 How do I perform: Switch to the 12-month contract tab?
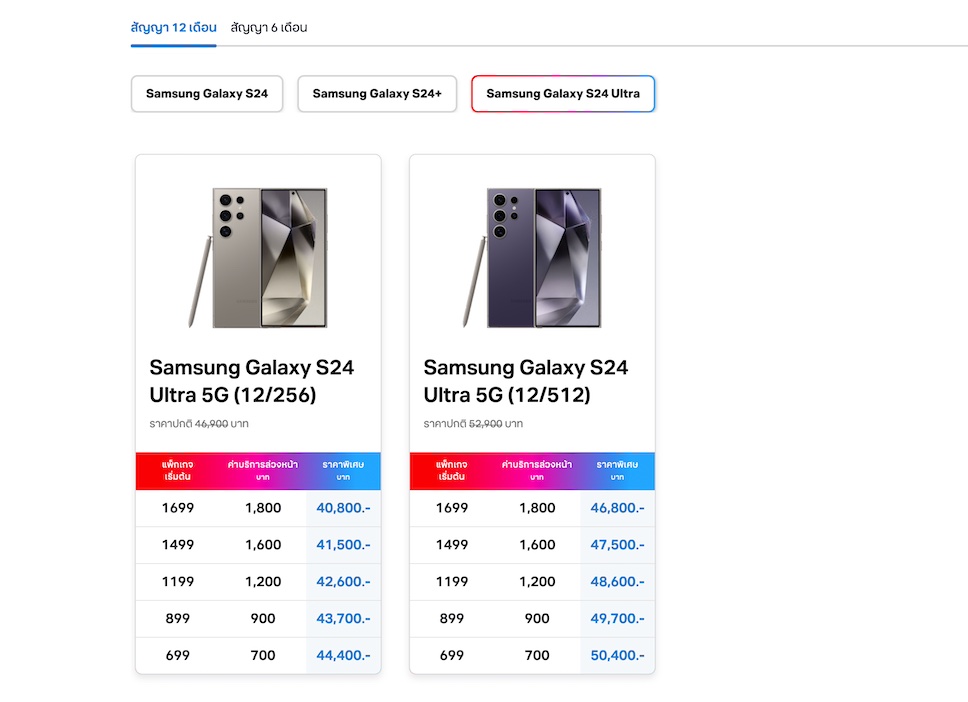pyautogui.click(x=173, y=28)
